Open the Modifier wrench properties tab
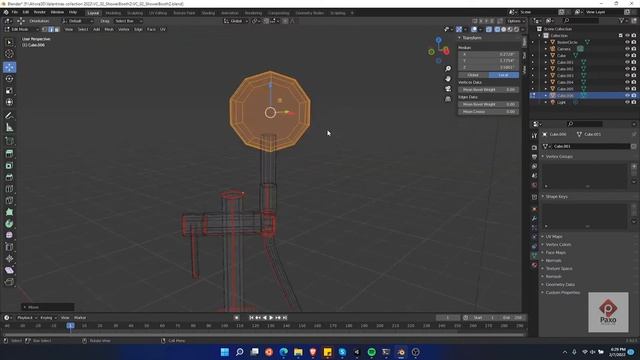 pos(534,218)
